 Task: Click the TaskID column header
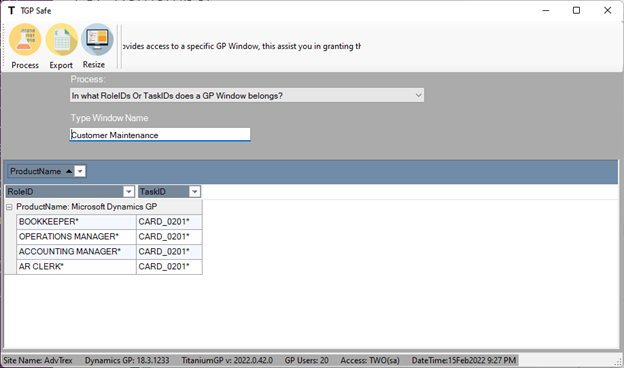pyautogui.click(x=164, y=192)
